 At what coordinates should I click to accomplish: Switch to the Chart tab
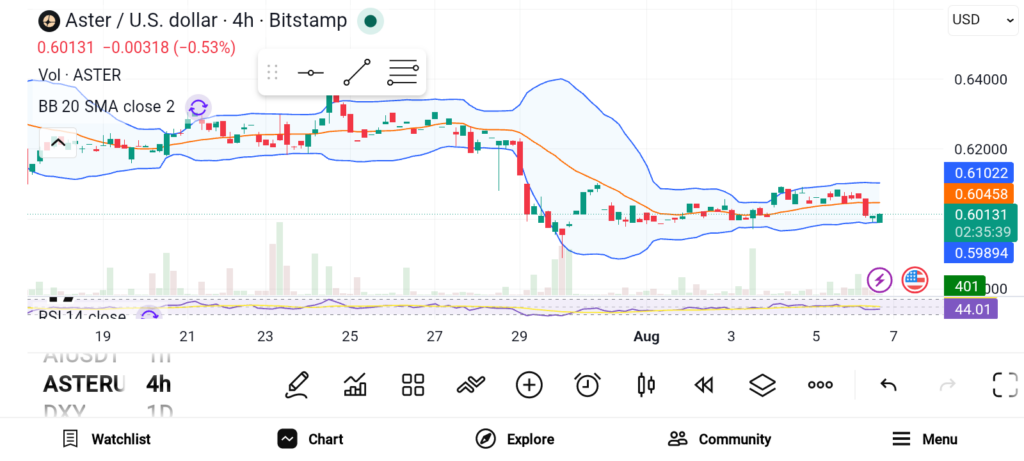click(x=310, y=439)
